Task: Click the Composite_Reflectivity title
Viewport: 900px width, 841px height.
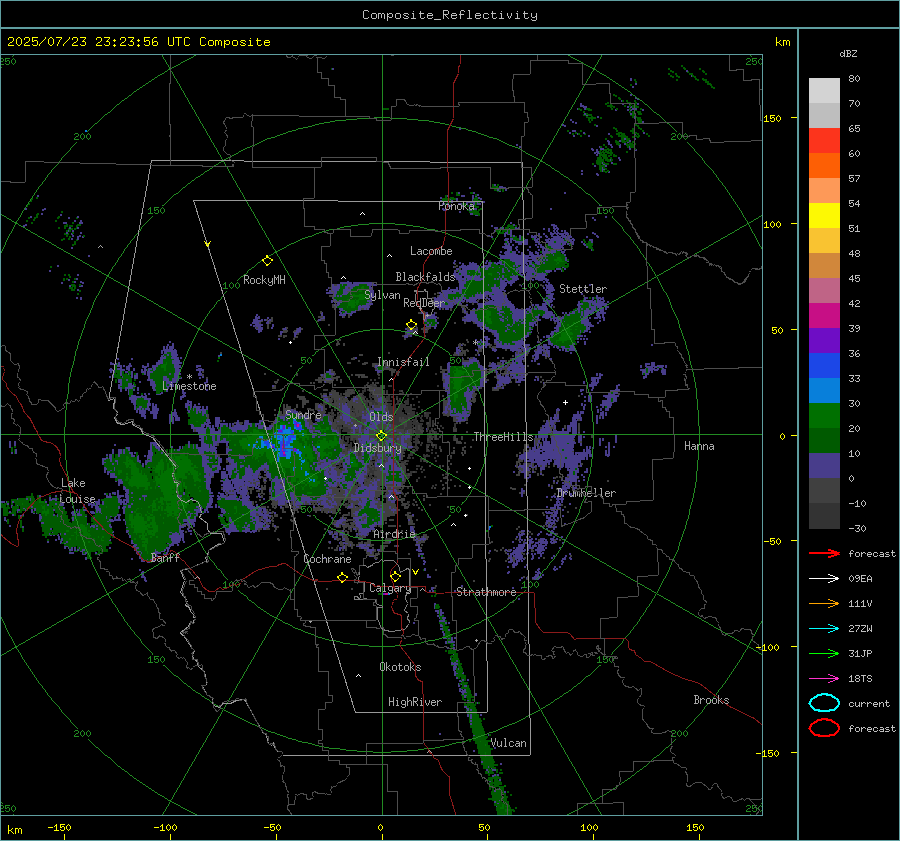Action: point(450,15)
